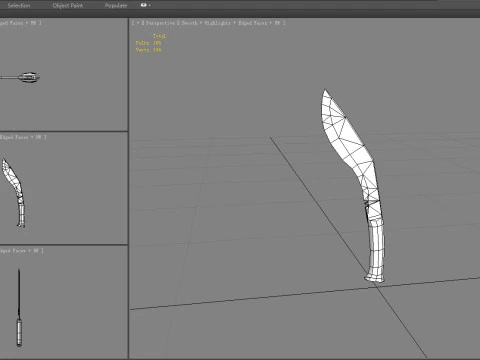Click the yellow Total statistics heading
This screenshot has height=360, width=480.
pyautogui.click(x=159, y=36)
